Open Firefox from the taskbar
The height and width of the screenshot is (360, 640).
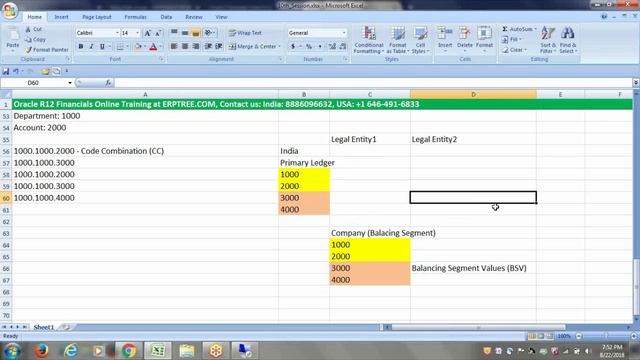click(x=41, y=351)
